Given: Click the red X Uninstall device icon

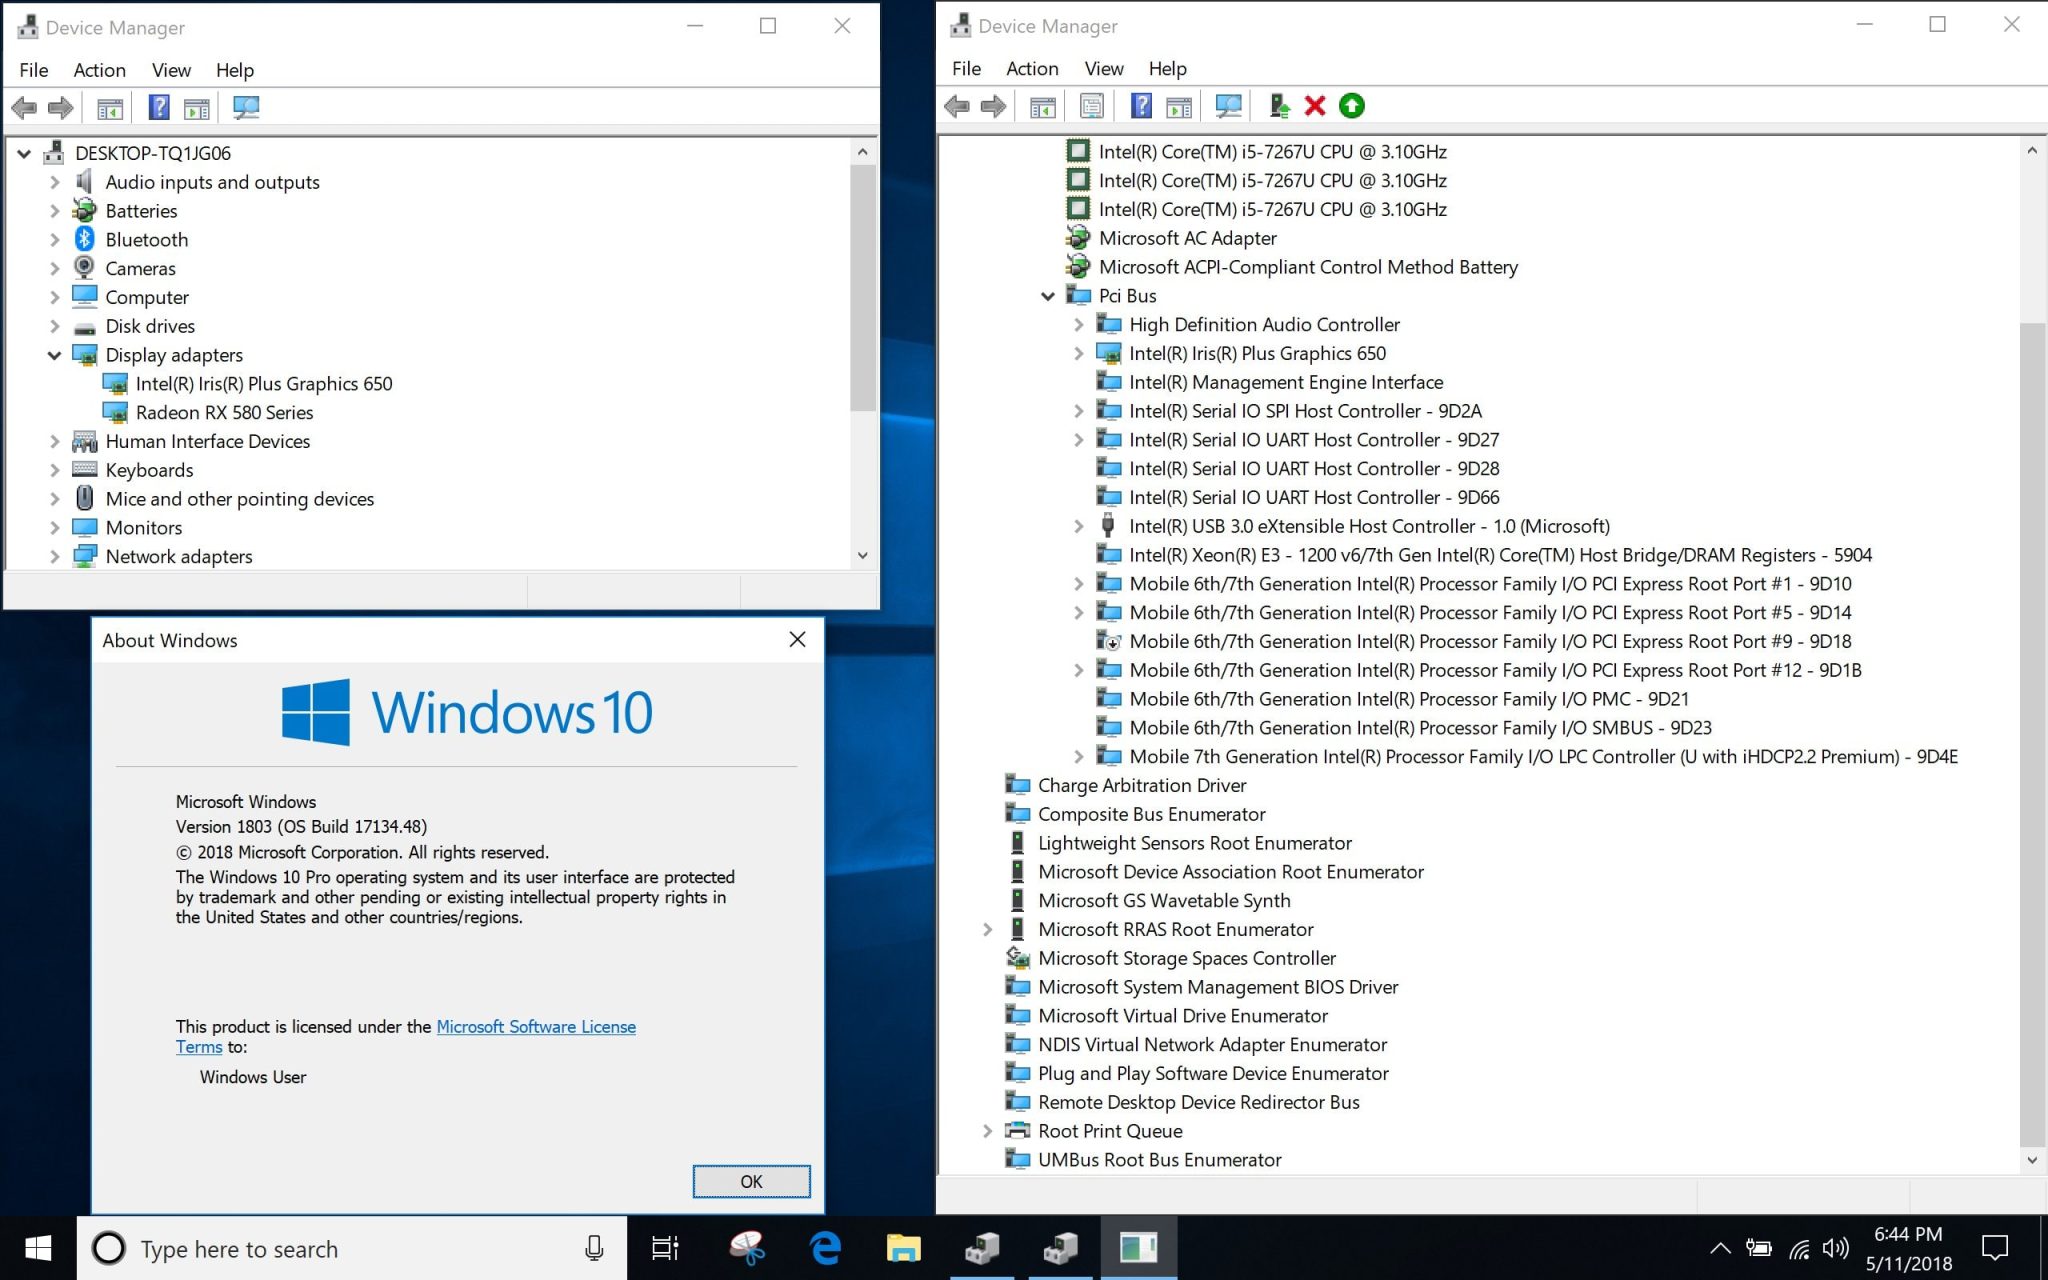Looking at the screenshot, I should point(1315,106).
